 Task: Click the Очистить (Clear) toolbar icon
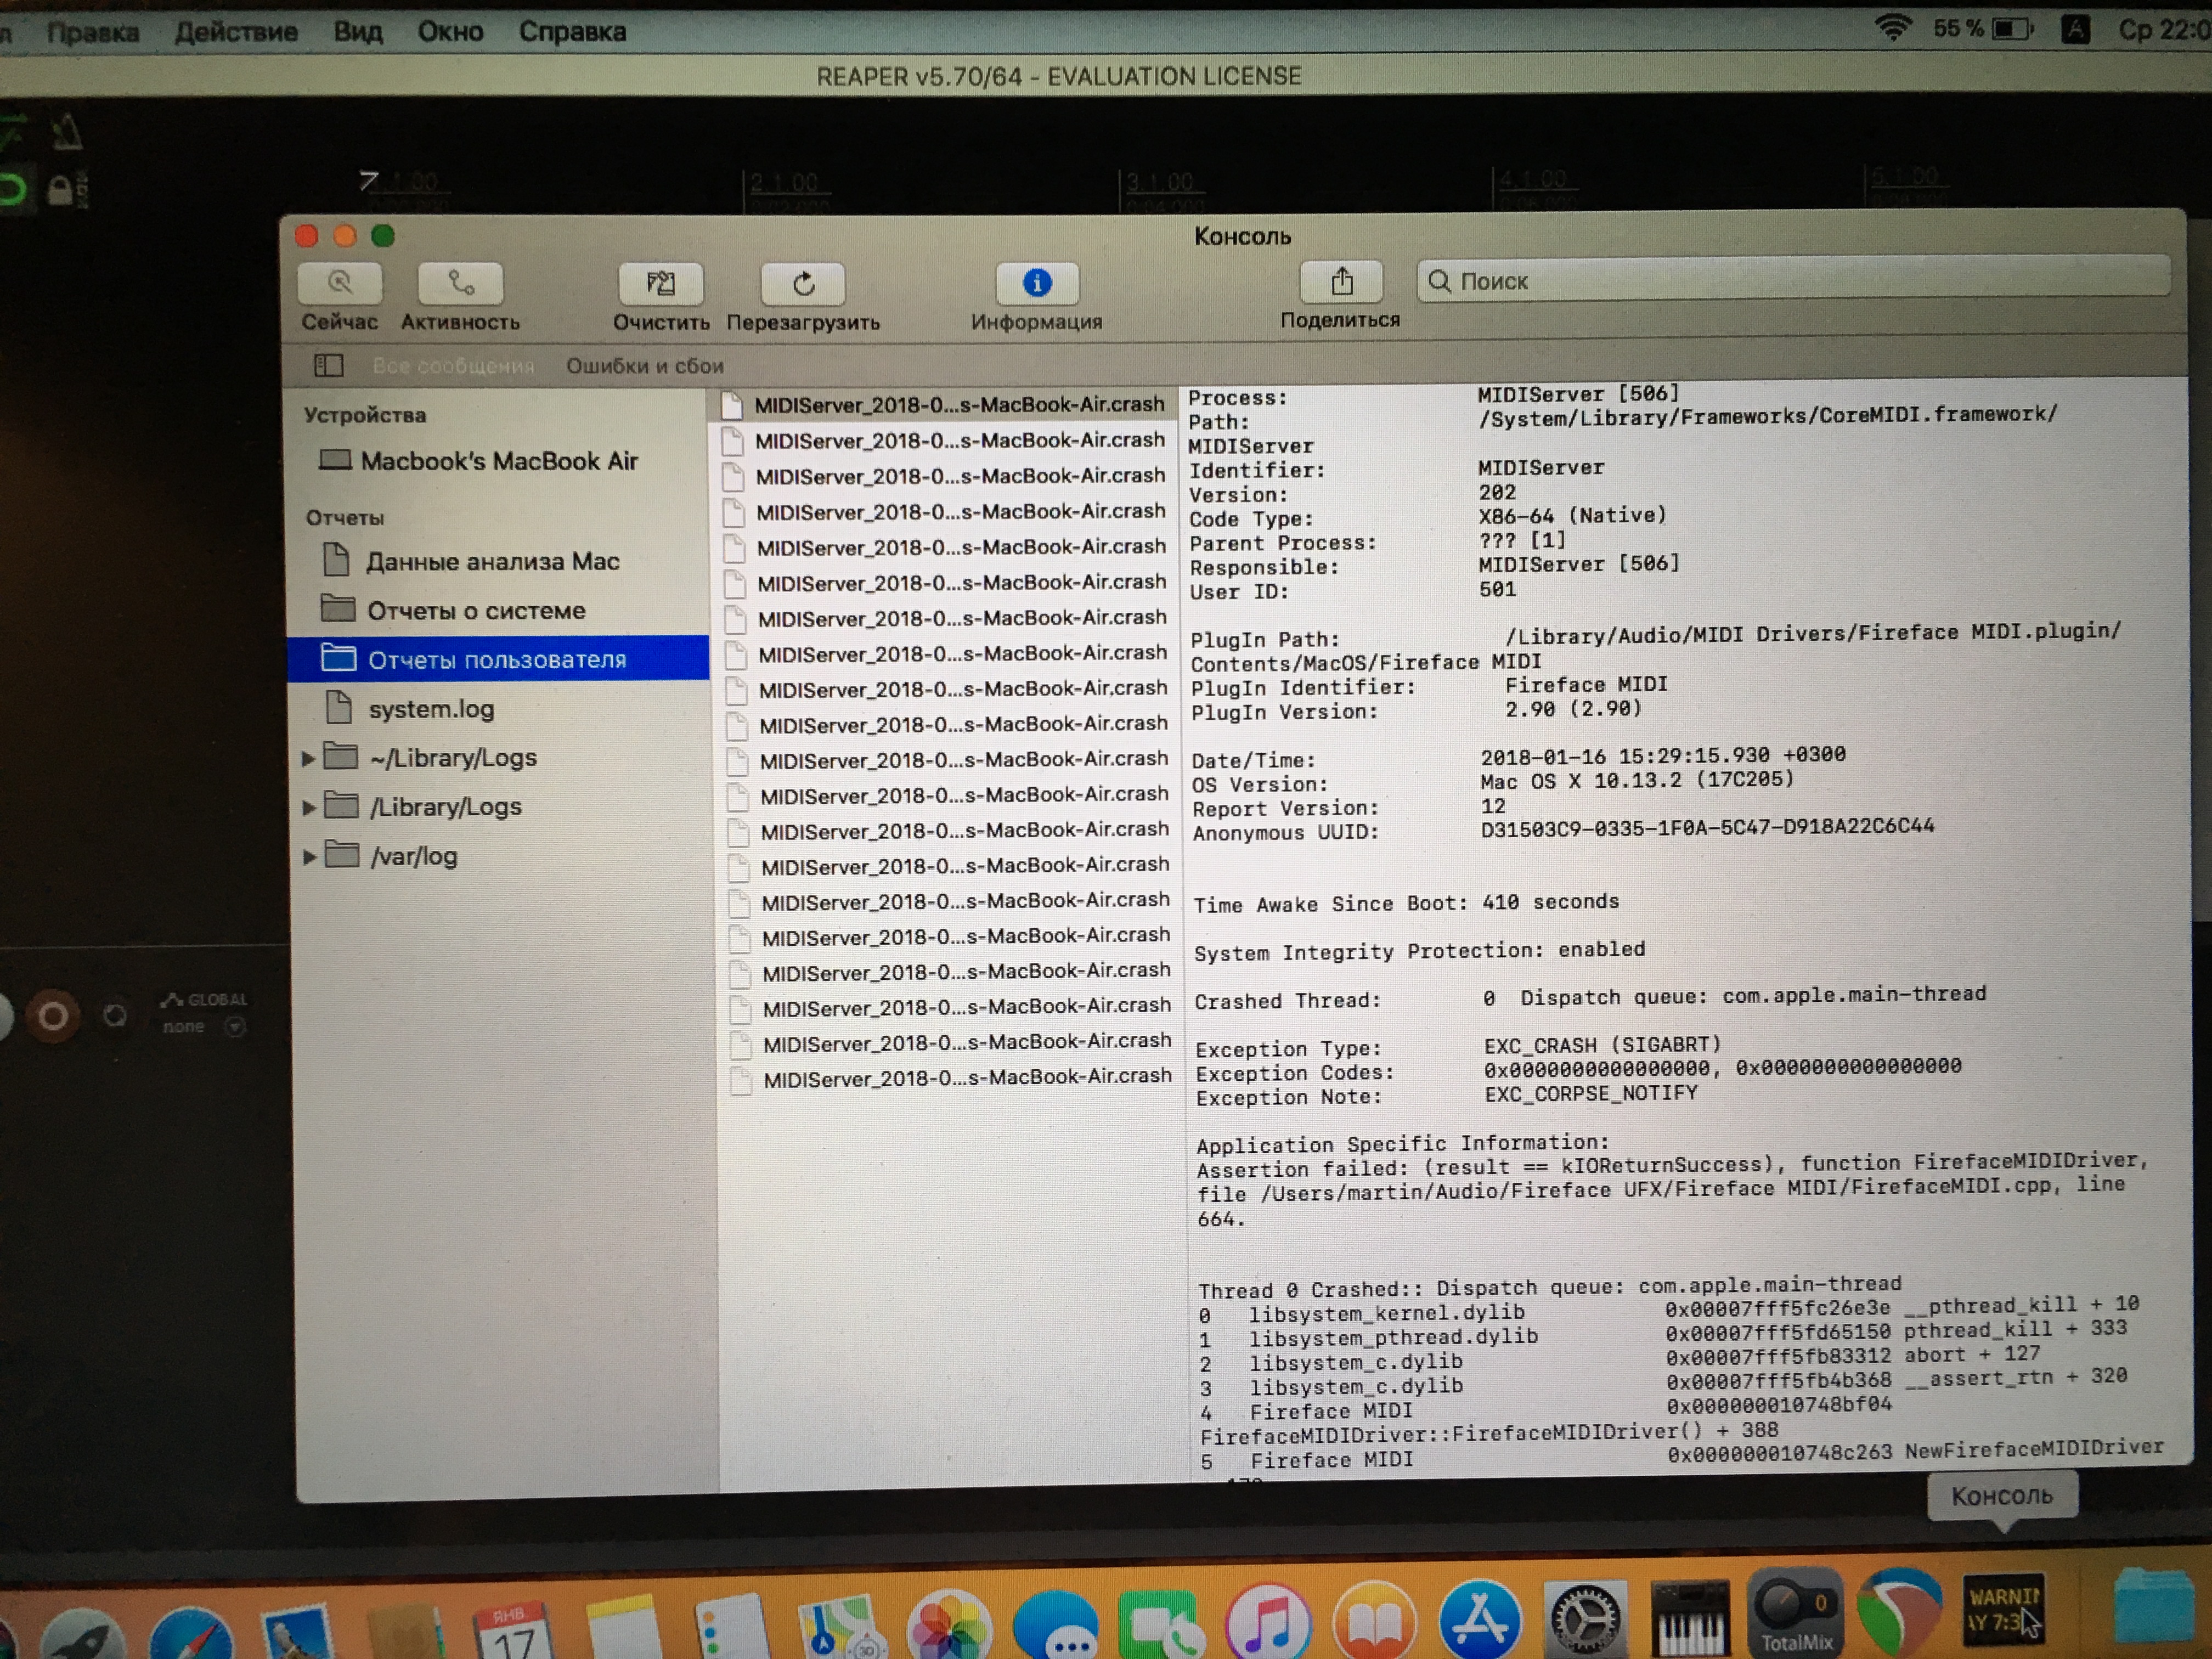(x=660, y=284)
